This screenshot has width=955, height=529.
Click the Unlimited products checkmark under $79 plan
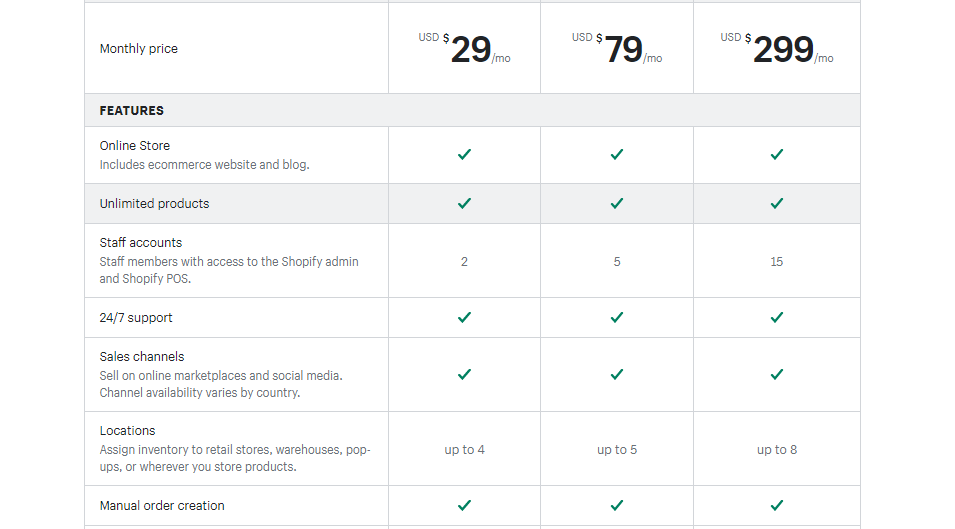coord(616,203)
